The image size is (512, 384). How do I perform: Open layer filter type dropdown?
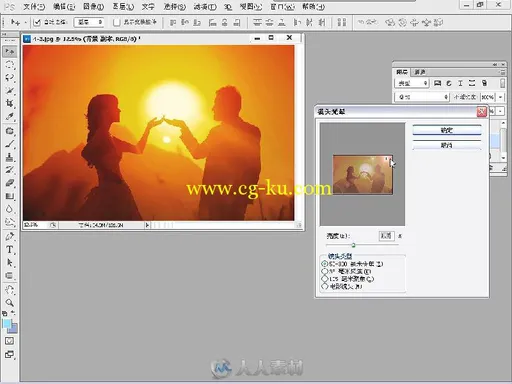(x=412, y=83)
